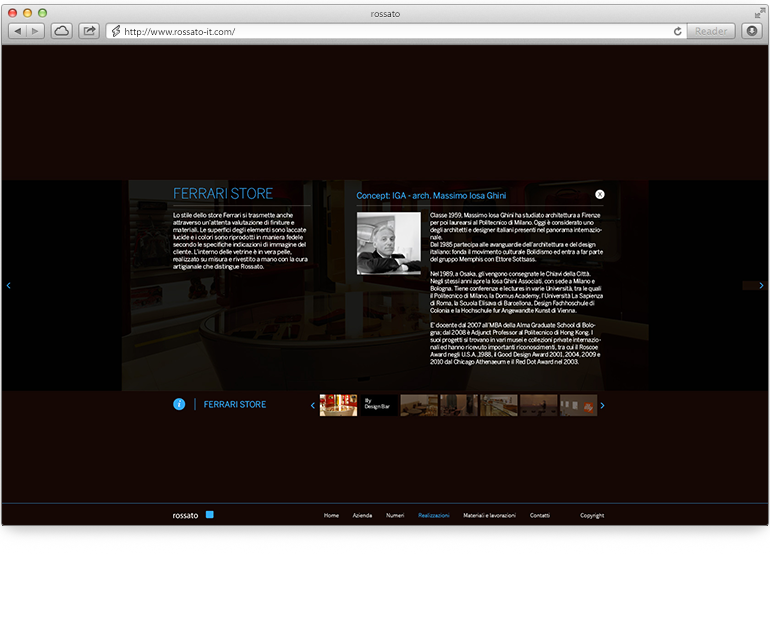Open Azienda in footer menu

click(362, 515)
